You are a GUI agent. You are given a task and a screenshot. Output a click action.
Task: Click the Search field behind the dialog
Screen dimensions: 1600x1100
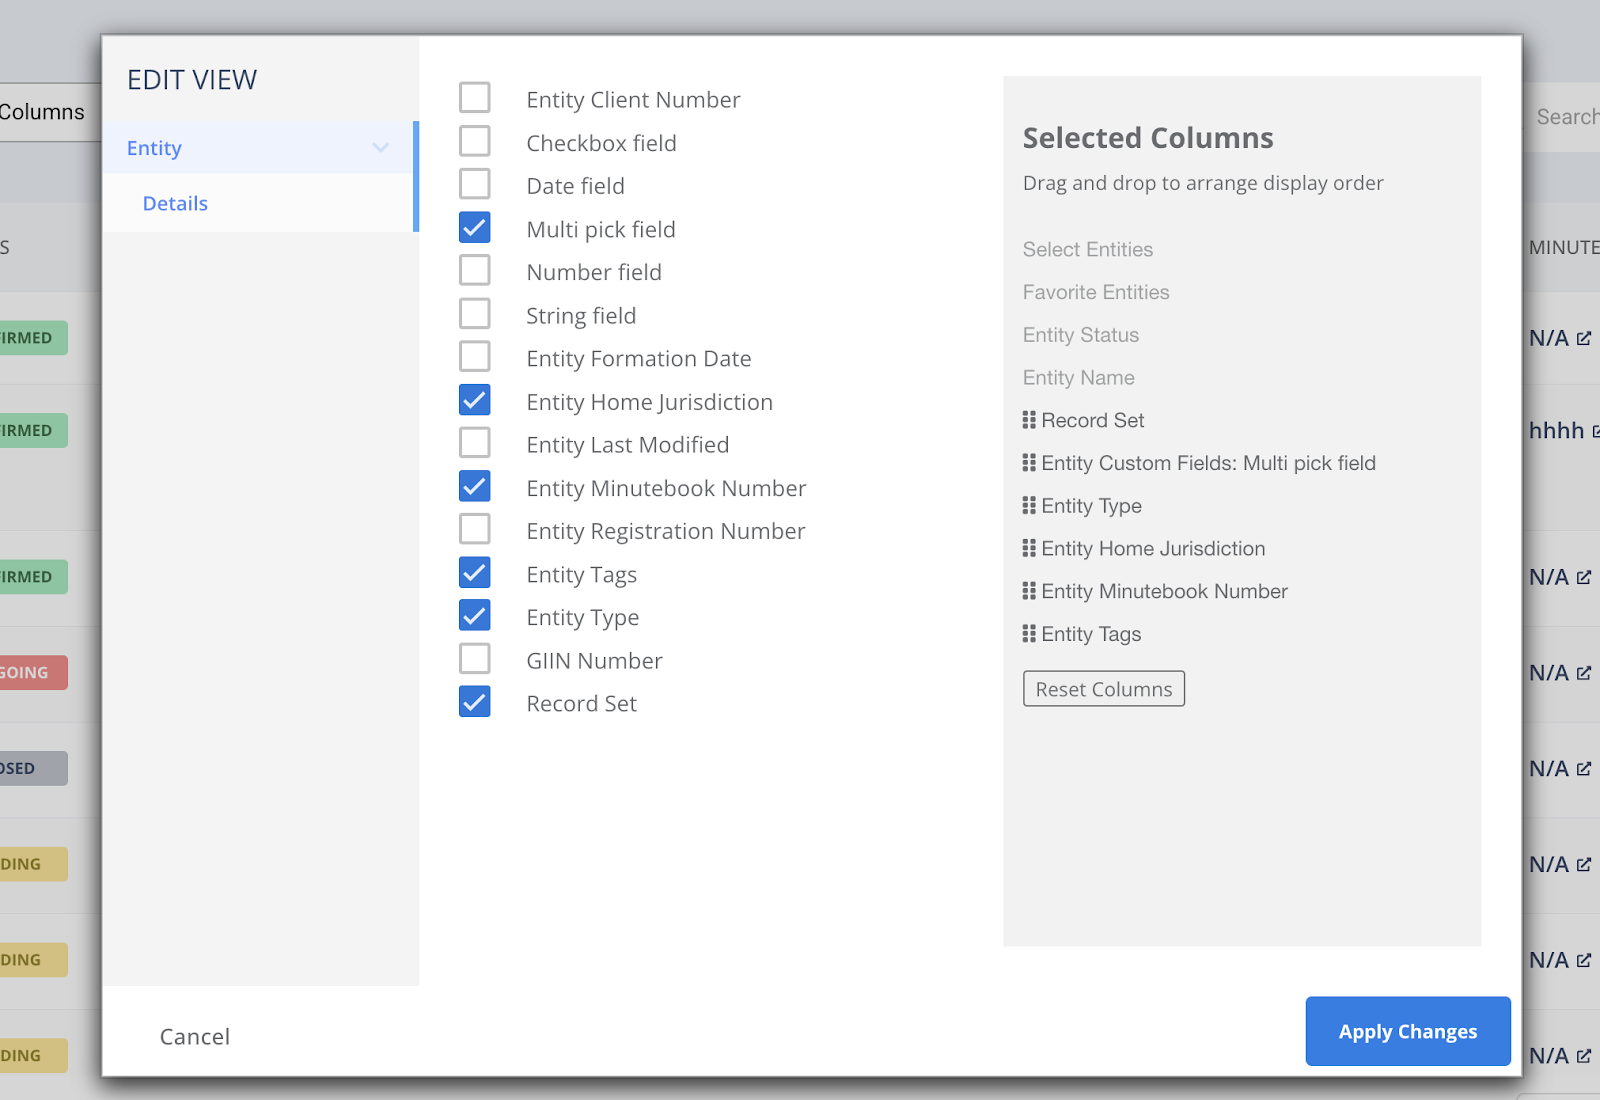pyautogui.click(x=1565, y=117)
